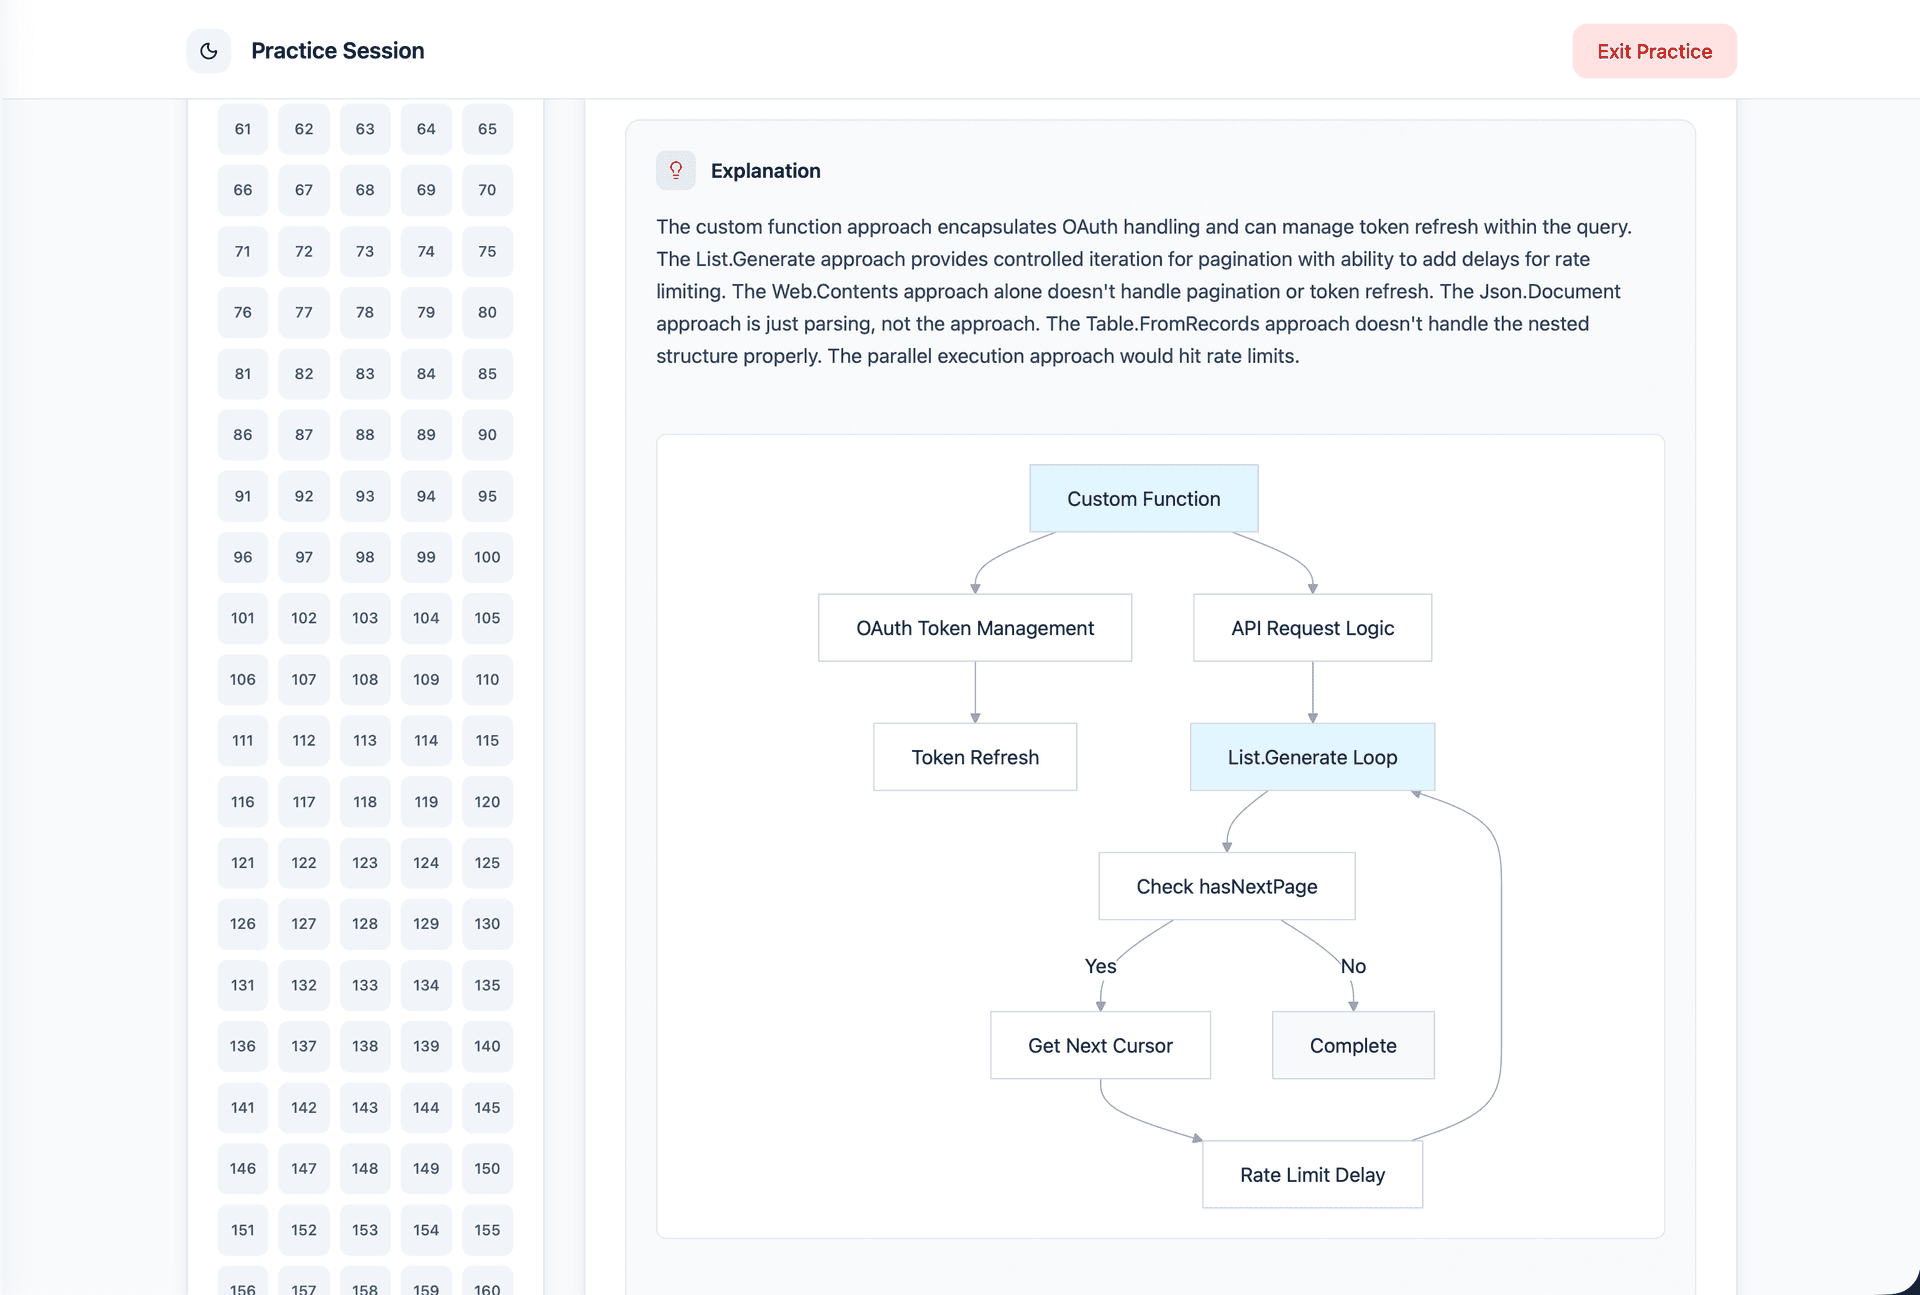
Task: Click the Check hasNextPage node
Action: pyautogui.click(x=1226, y=886)
